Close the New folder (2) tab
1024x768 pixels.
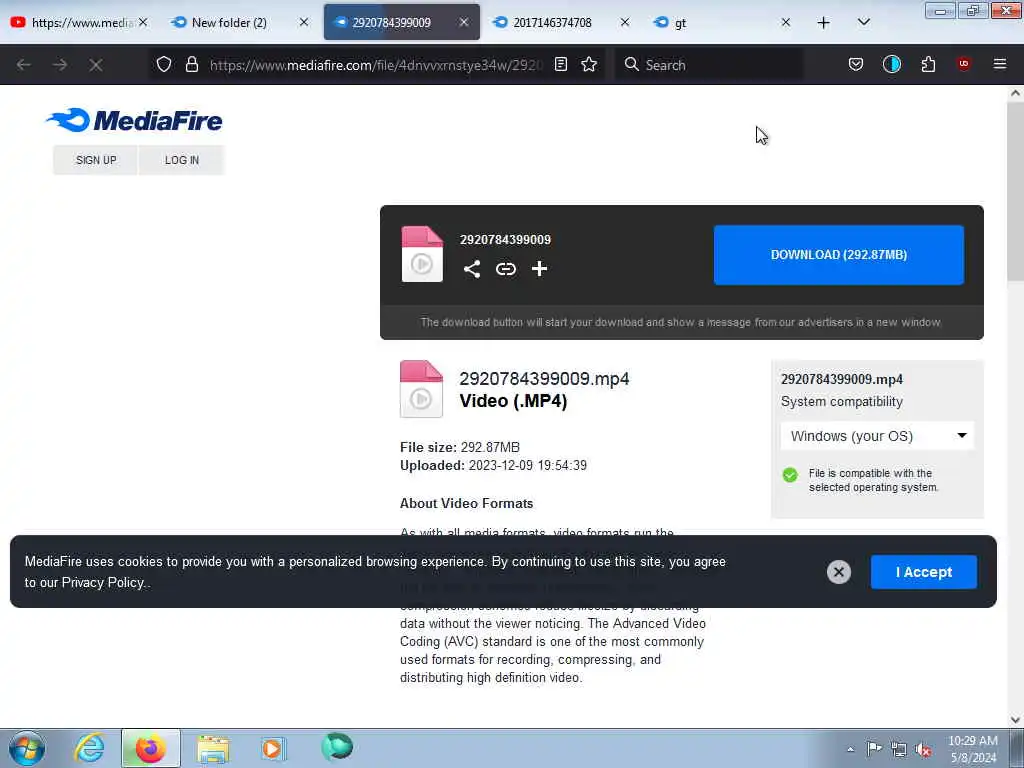[304, 23]
